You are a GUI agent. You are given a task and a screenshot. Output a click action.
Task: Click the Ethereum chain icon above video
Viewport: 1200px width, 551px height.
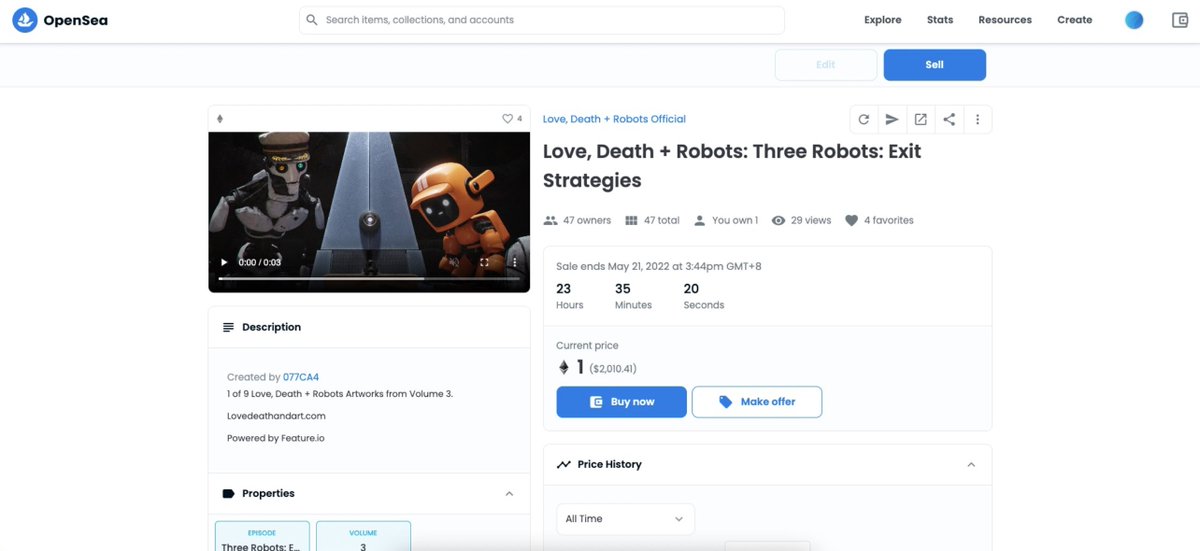220,118
